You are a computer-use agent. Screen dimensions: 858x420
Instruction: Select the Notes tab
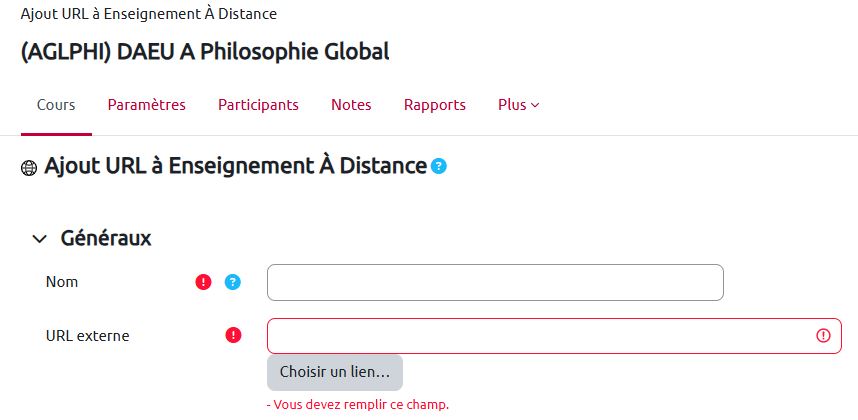click(351, 105)
